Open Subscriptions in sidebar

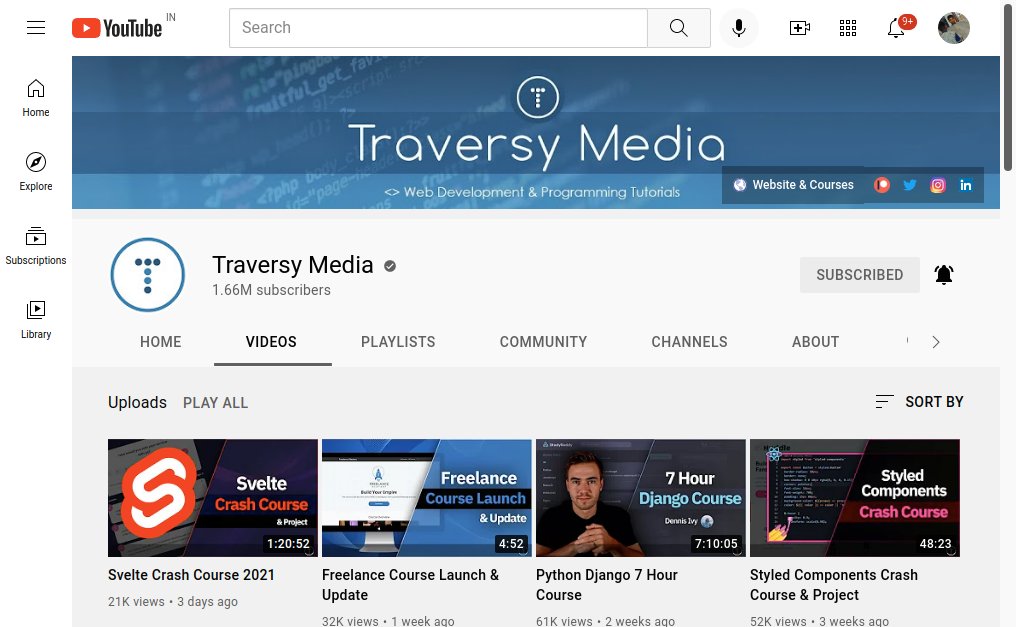pos(36,245)
